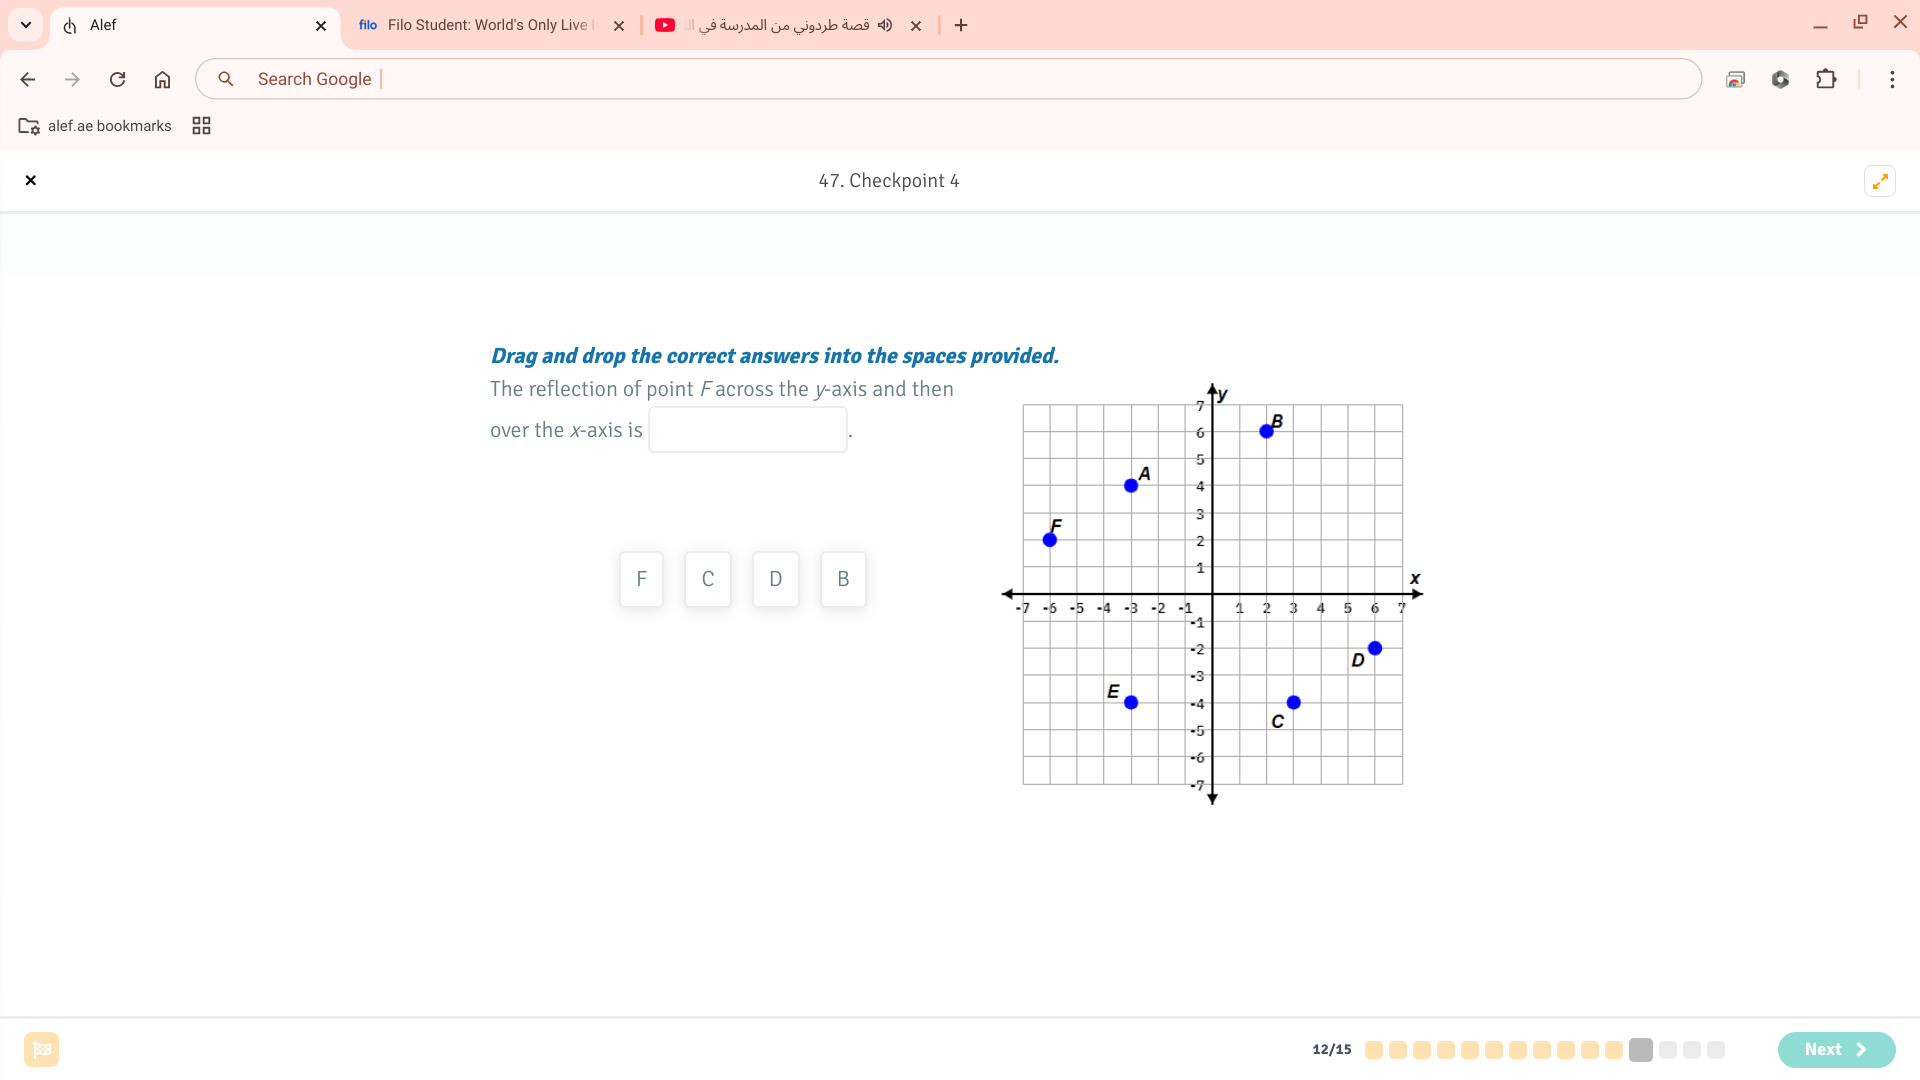Select answer tile C
Viewport: 1920px width, 1080px height.
point(708,579)
